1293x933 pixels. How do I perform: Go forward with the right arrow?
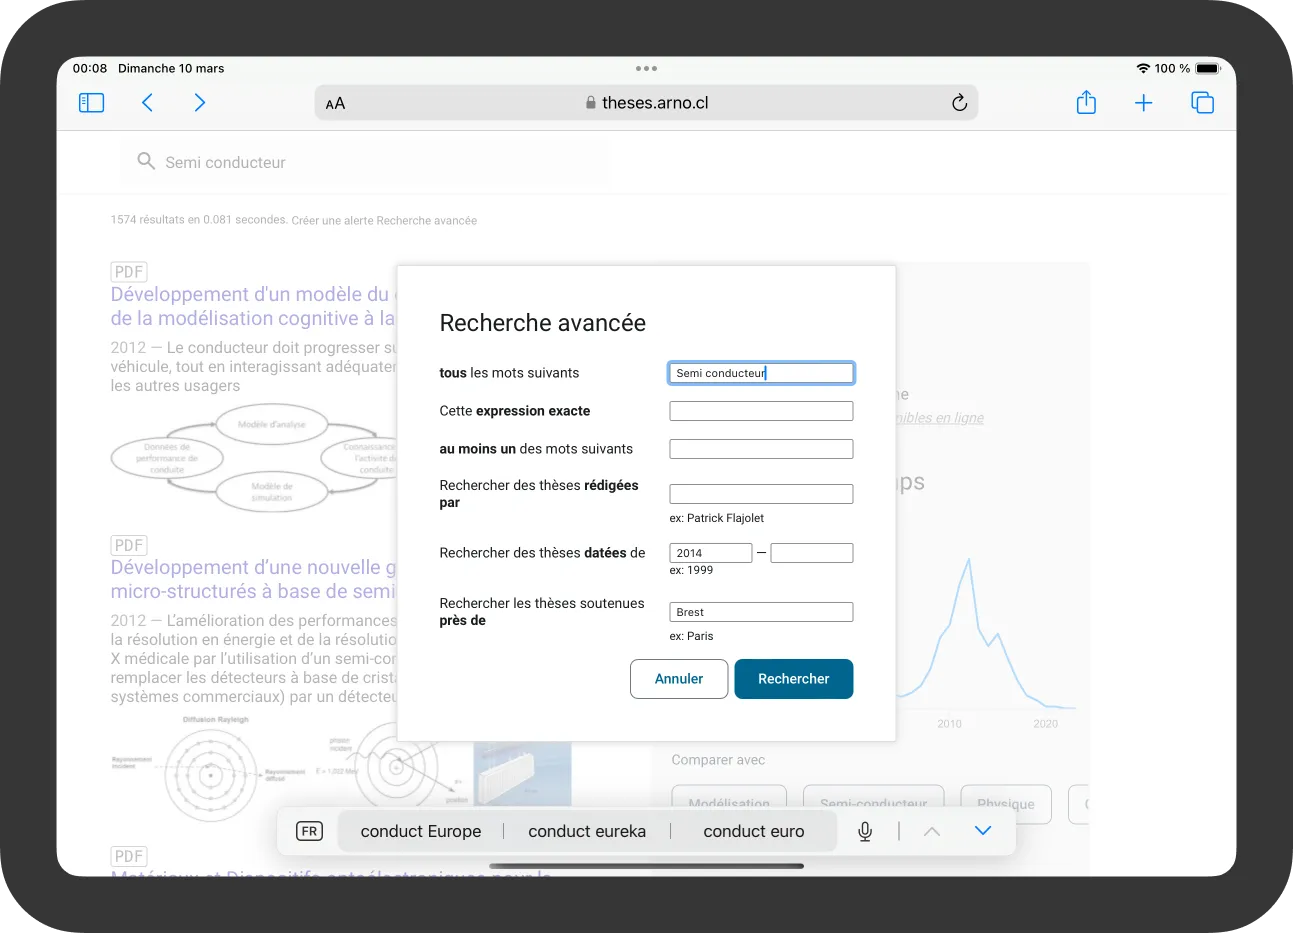coord(200,103)
